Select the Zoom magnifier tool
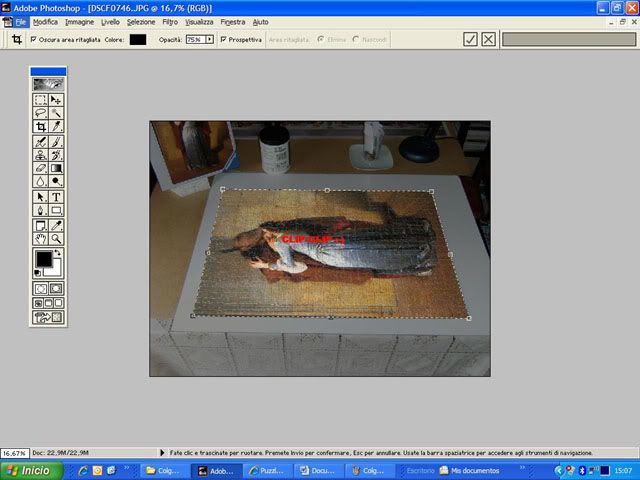The height and width of the screenshot is (480, 640). [x=56, y=239]
